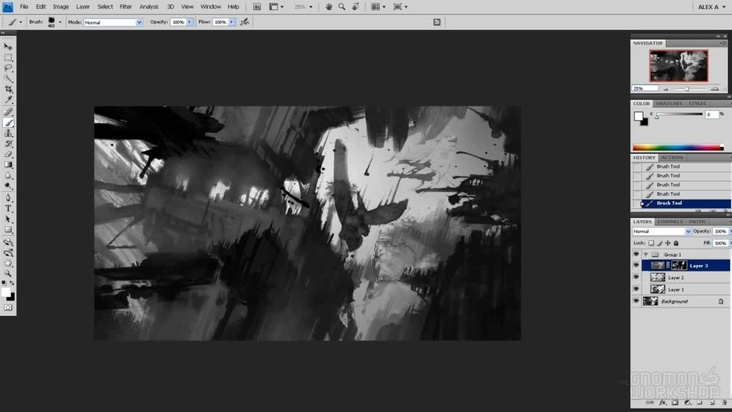The image size is (732, 412).
Task: Select the Move tool in the toolbox
Action: point(9,47)
